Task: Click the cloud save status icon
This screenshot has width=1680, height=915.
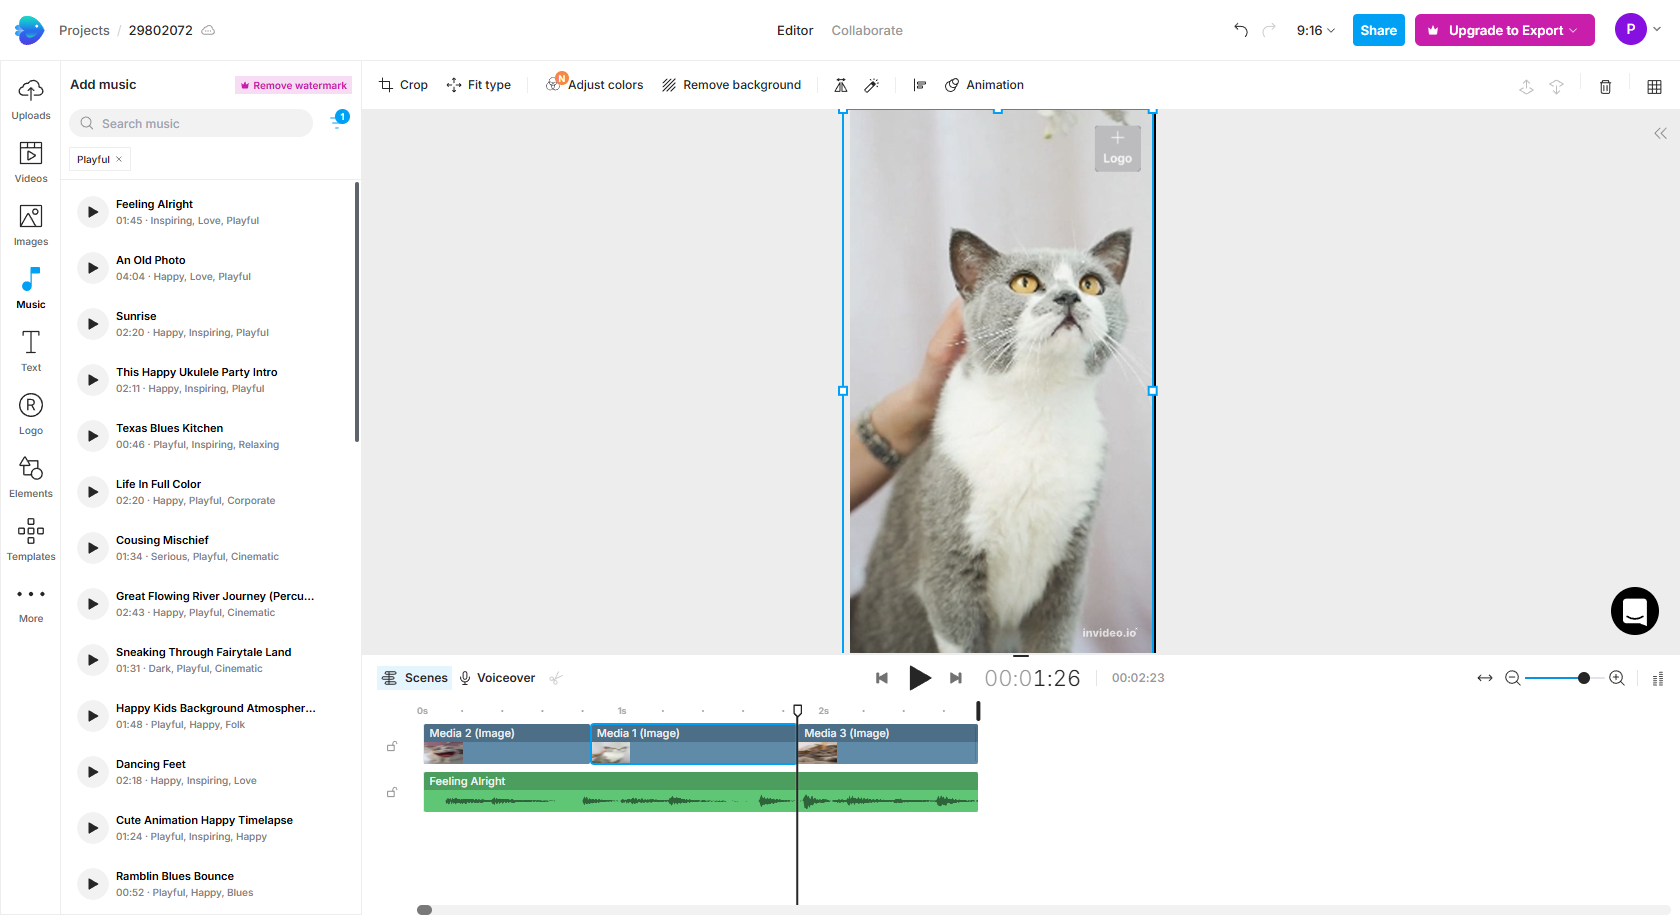Action: (208, 31)
